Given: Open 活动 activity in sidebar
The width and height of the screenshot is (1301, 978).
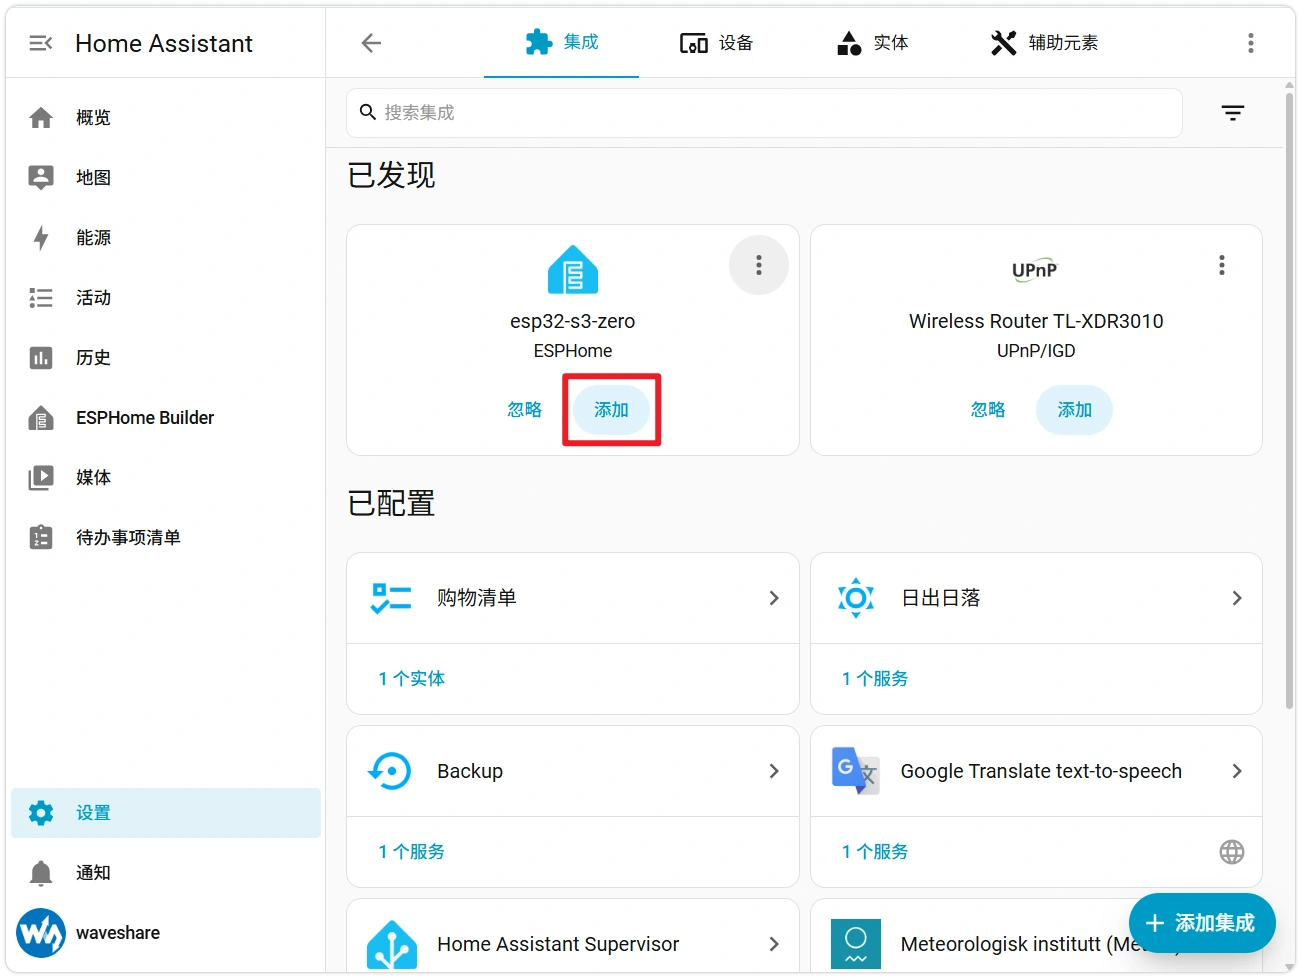Looking at the screenshot, I should tap(166, 298).
